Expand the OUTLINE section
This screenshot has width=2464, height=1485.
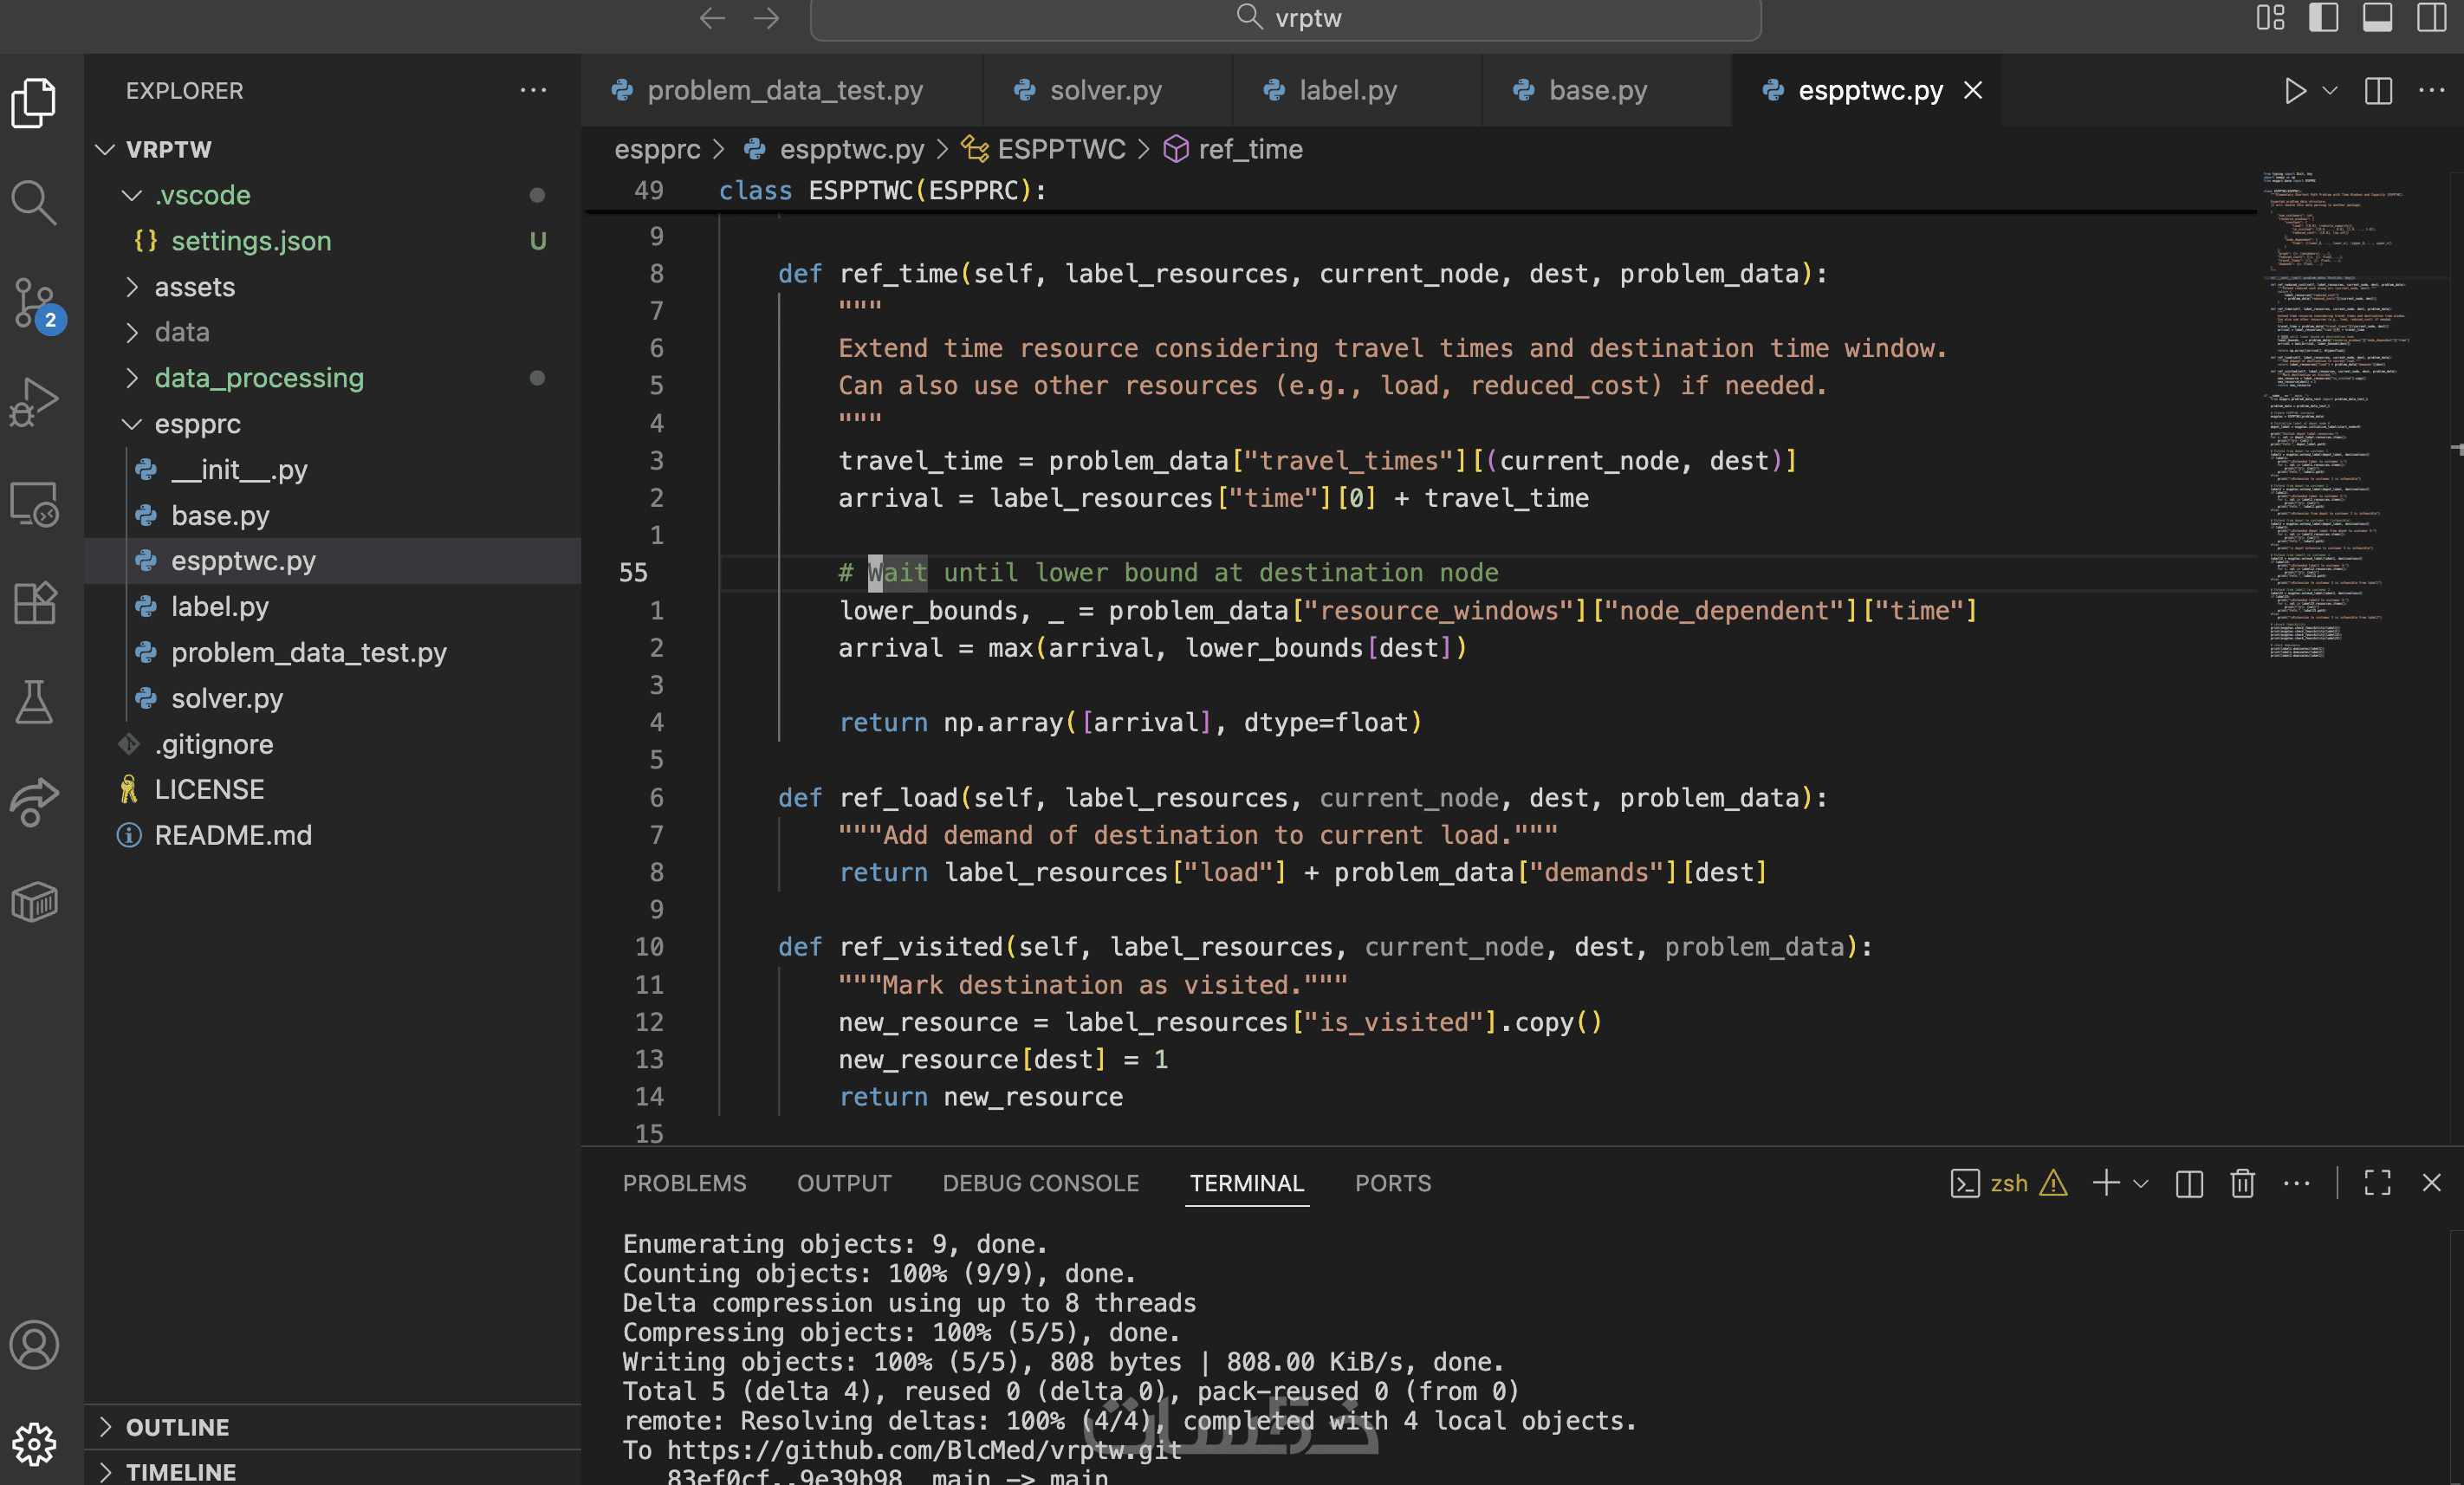click(x=177, y=1427)
